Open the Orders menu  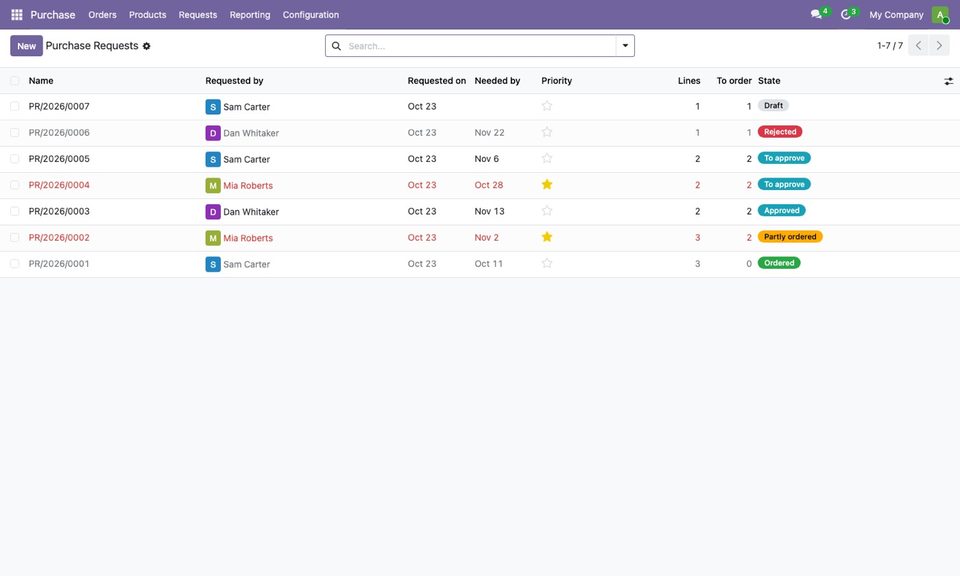(x=102, y=15)
